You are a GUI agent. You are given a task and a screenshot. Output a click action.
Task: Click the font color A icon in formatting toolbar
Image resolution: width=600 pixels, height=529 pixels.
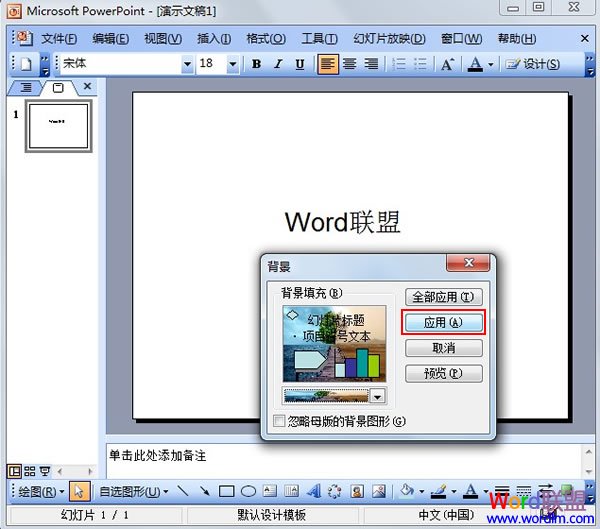[475, 64]
